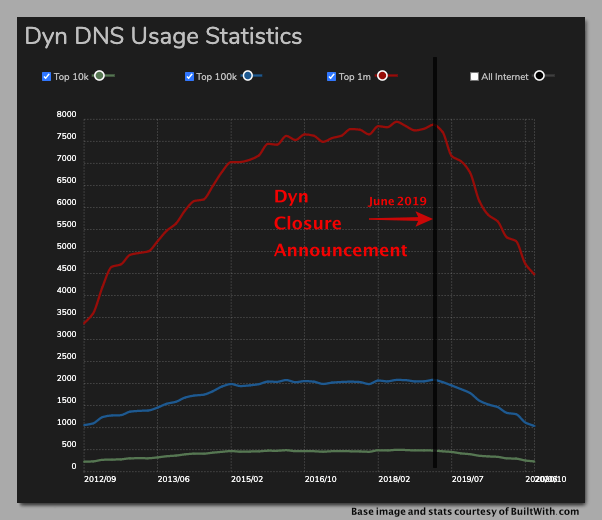Click the 0 y-axis label
This screenshot has height=520, width=602.
tap(74, 466)
